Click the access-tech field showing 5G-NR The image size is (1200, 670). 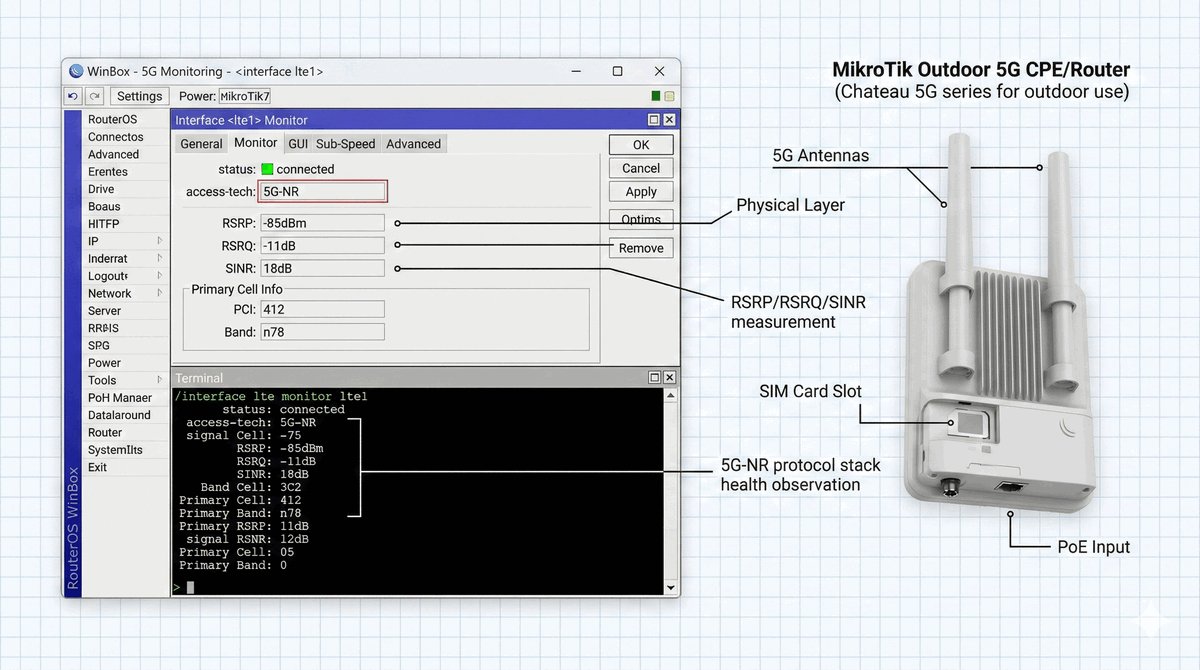pyautogui.click(x=322, y=192)
